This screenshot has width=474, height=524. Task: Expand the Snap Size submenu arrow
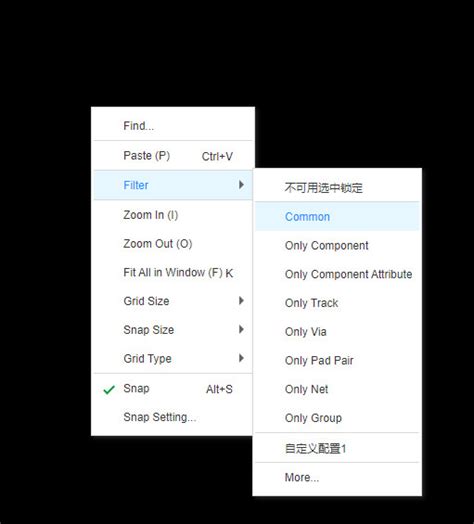point(241,330)
